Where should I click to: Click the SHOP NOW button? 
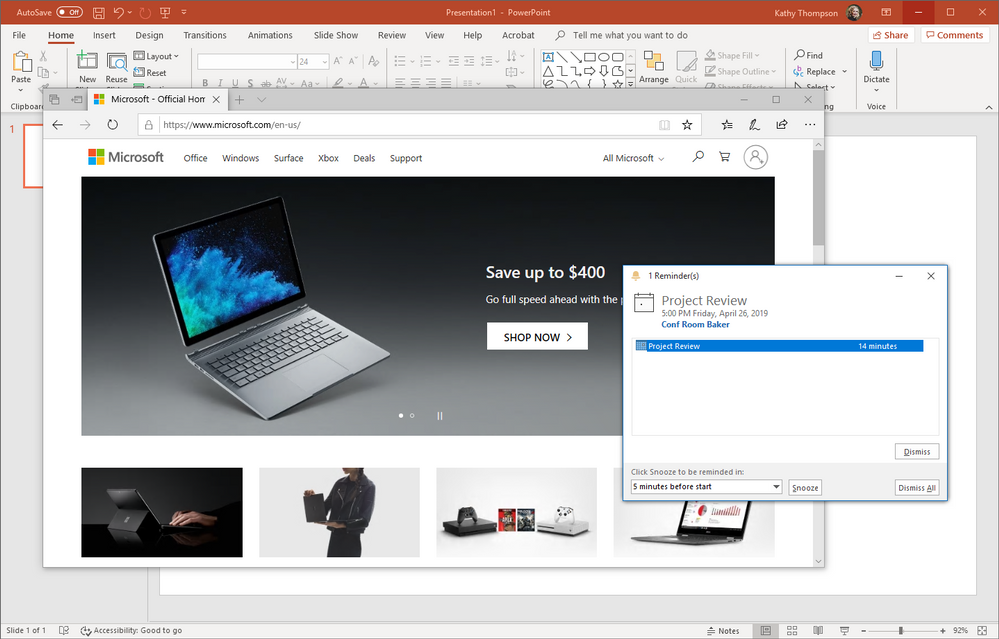click(x=537, y=336)
